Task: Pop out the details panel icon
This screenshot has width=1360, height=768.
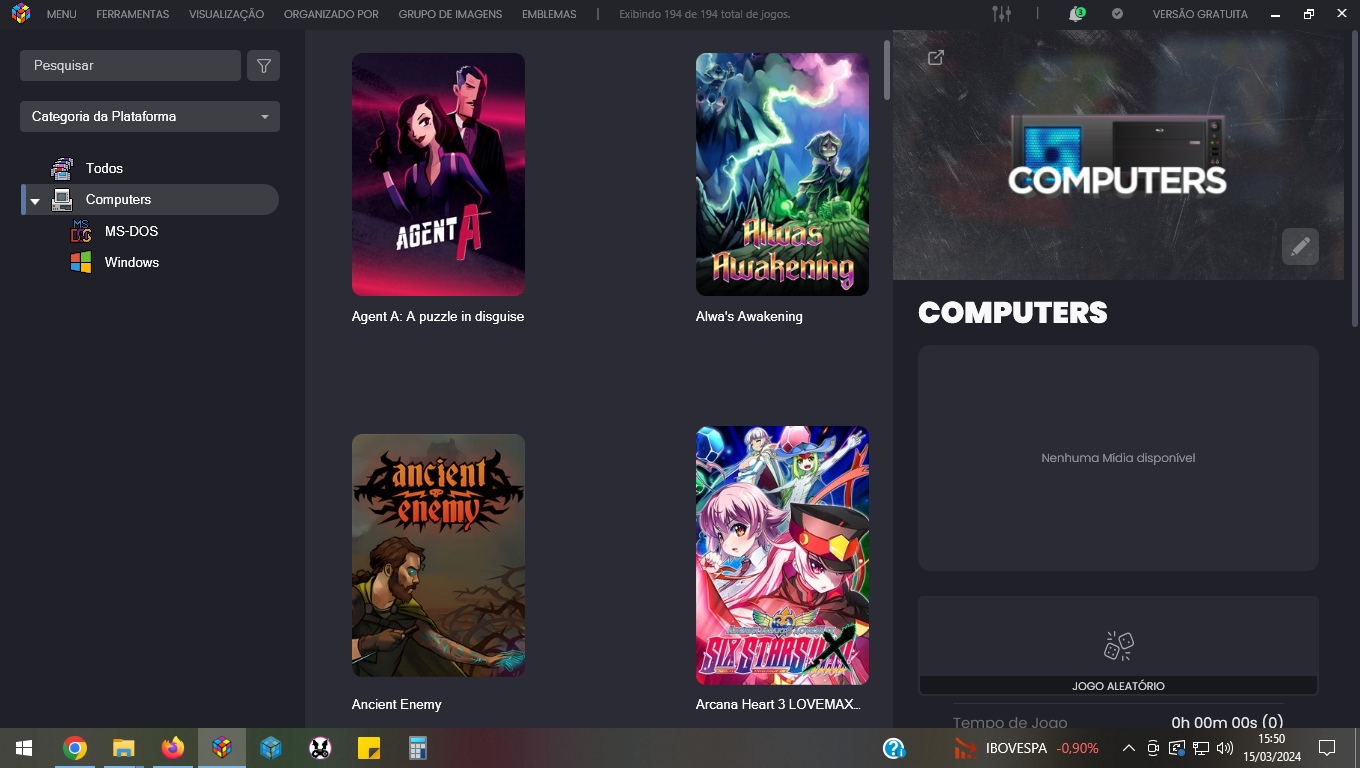Action: [935, 58]
